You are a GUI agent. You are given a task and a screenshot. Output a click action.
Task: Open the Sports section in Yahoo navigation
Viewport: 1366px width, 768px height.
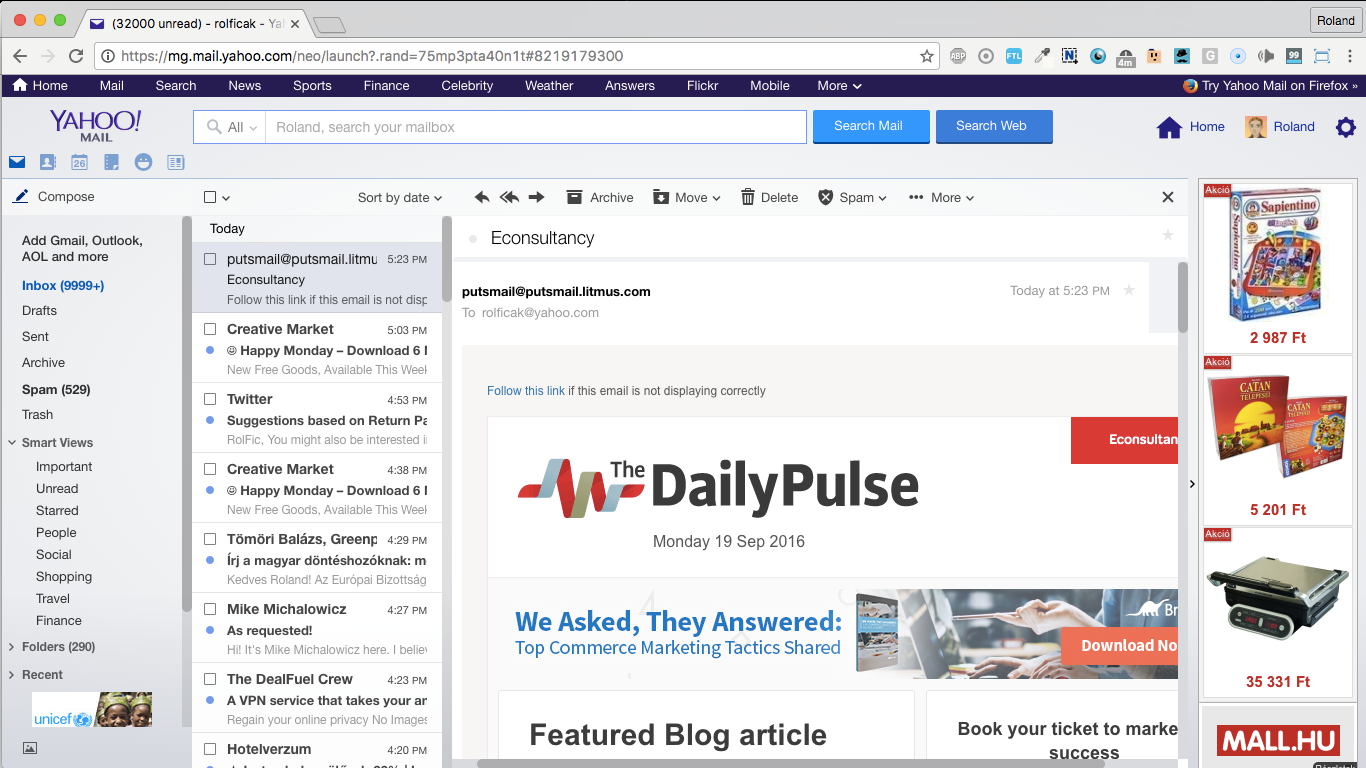pyautogui.click(x=311, y=86)
